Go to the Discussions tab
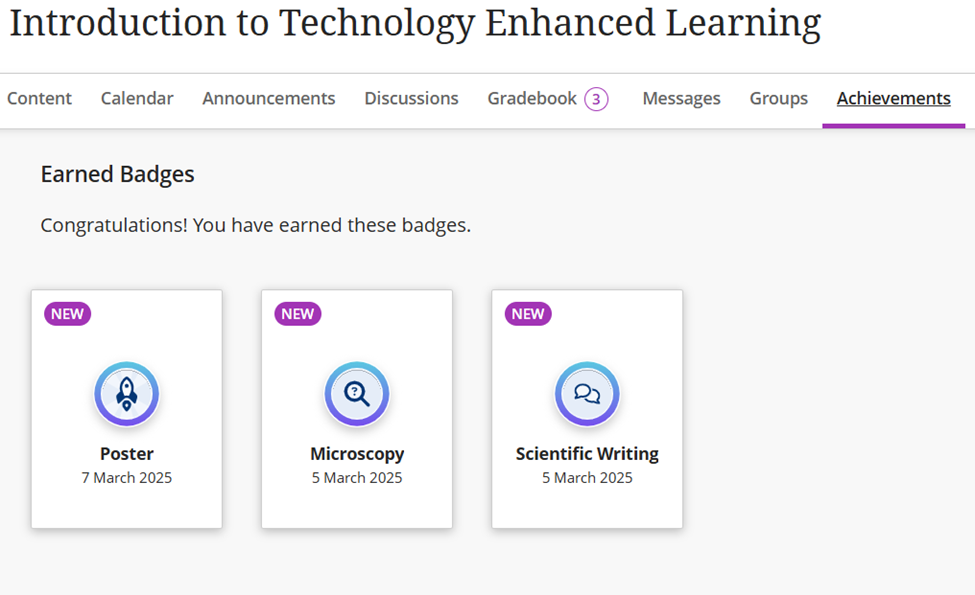The height and width of the screenshot is (595, 975). click(x=411, y=98)
